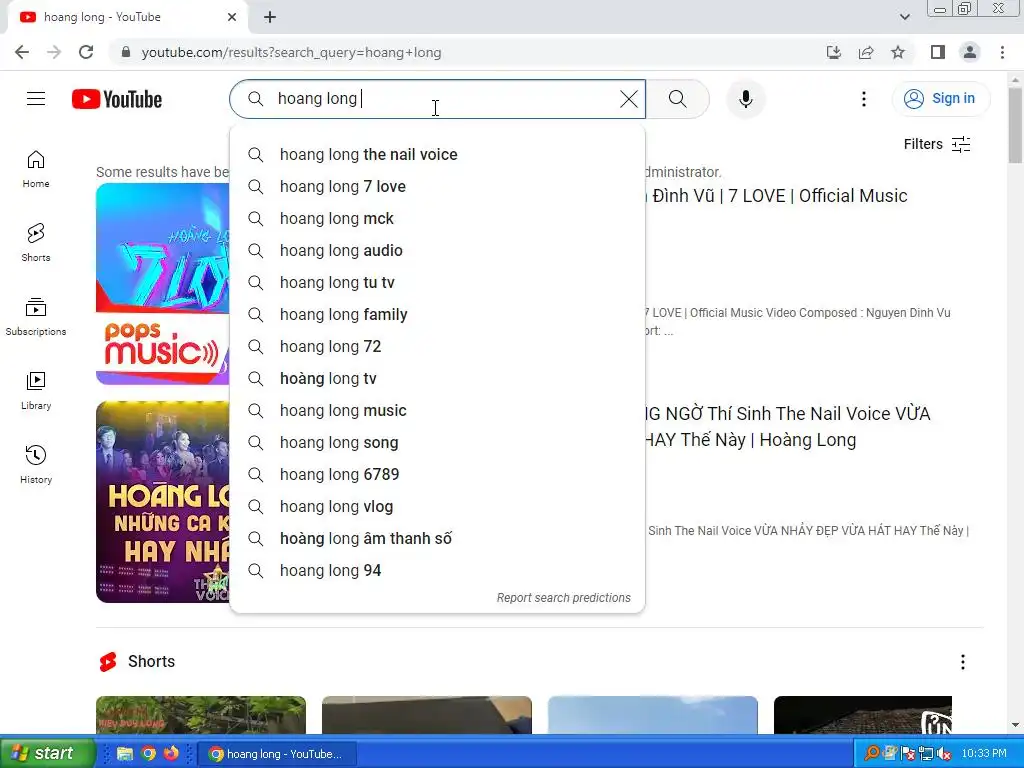Open Chrome's three-dot menu
Screen dimensions: 1024x768
(1002, 52)
